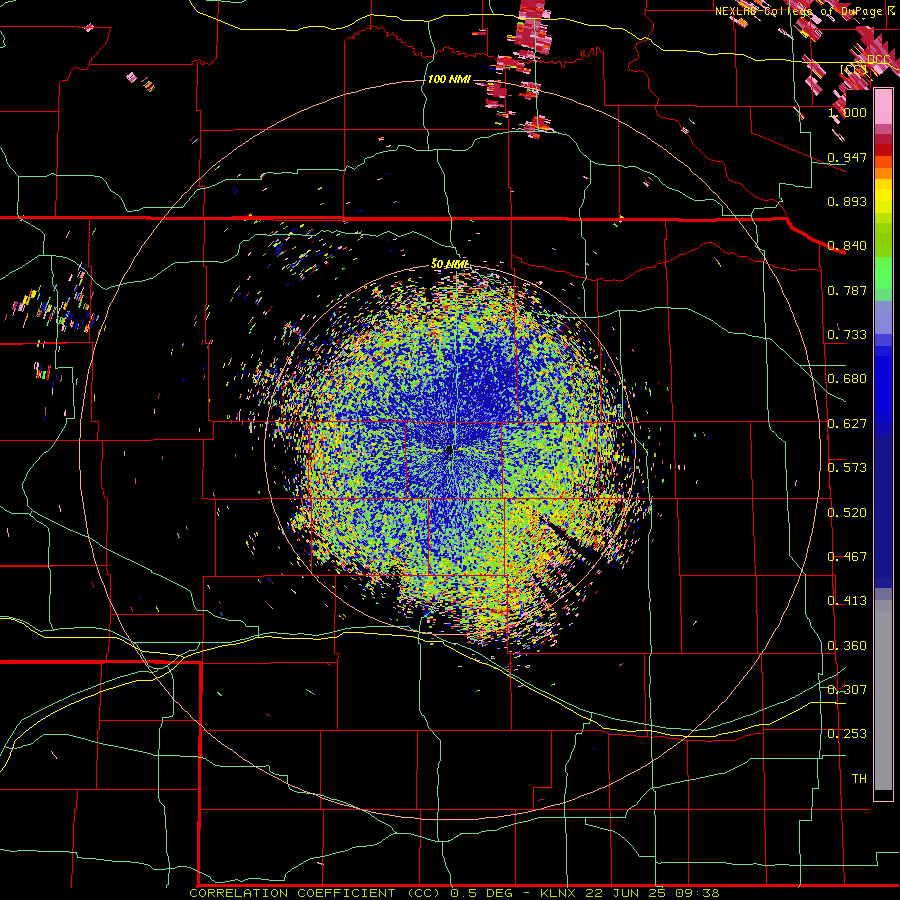Click the 0.893 color scale label

(x=847, y=201)
